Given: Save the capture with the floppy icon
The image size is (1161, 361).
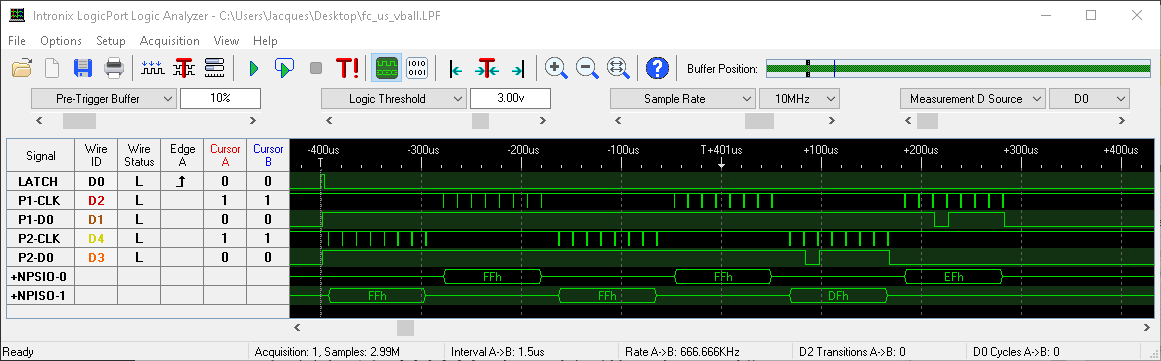Looking at the screenshot, I should click(x=82, y=69).
